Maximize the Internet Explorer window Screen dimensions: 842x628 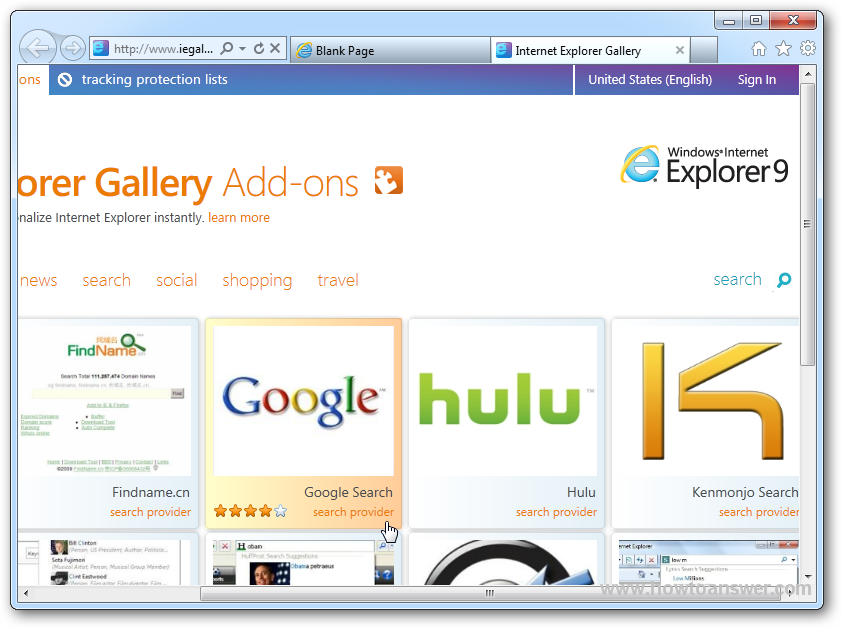[756, 20]
